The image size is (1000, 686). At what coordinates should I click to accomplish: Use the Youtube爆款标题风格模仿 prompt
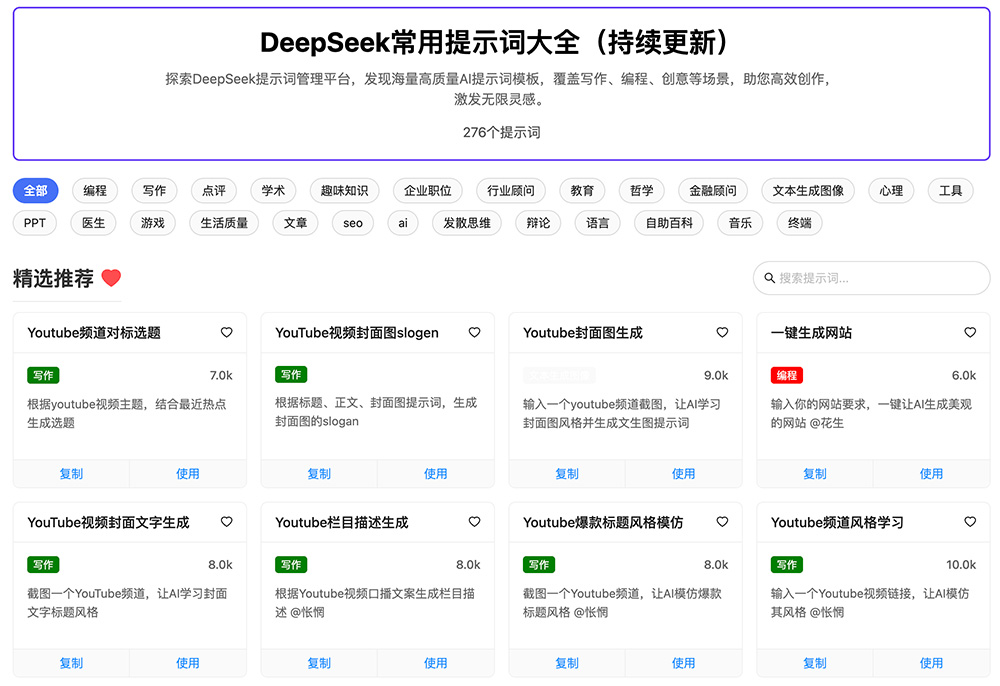click(x=683, y=663)
